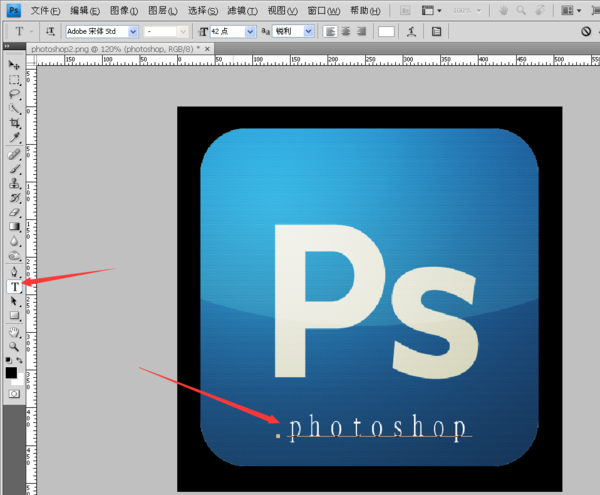
Task: Click the Photoshop Ps logo icon
Action: pos(13,10)
